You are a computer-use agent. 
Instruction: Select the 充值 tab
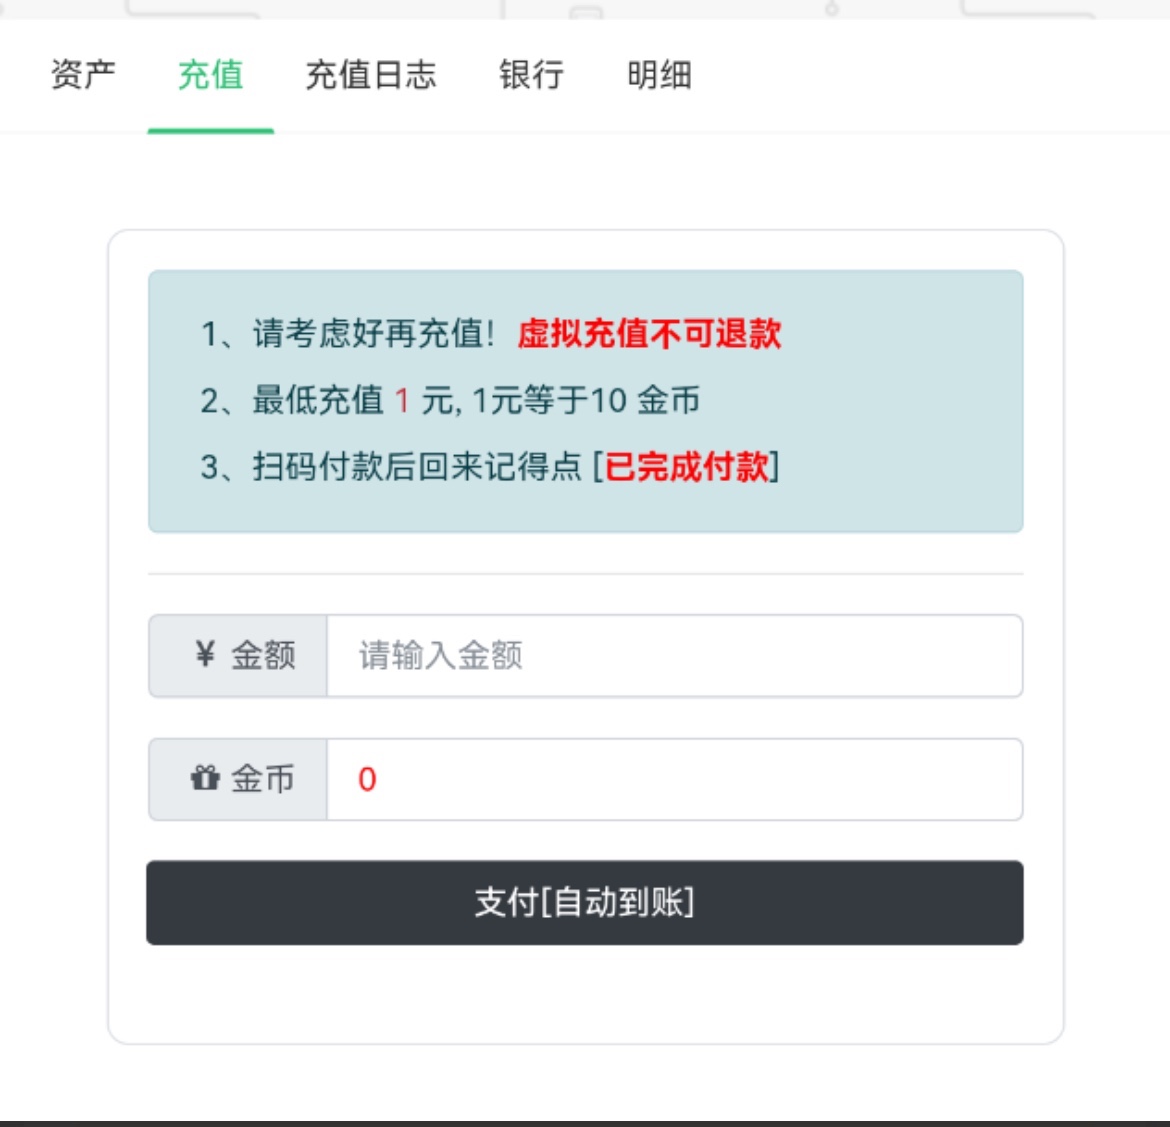pyautogui.click(x=210, y=75)
